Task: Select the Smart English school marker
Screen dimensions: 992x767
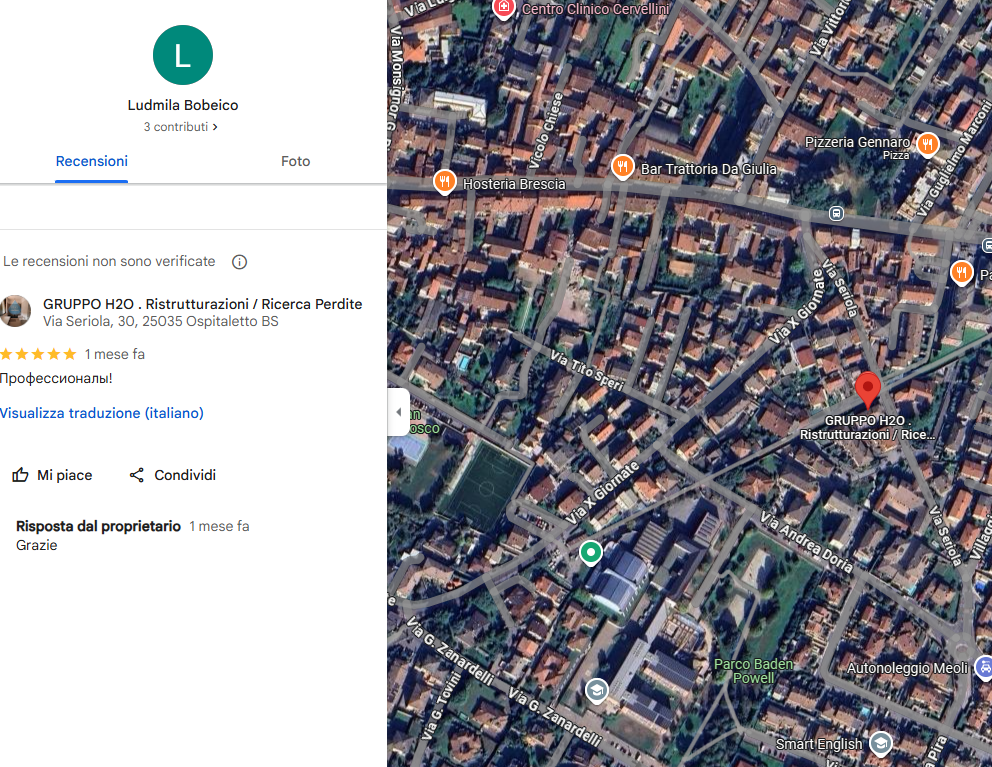Action: click(881, 744)
